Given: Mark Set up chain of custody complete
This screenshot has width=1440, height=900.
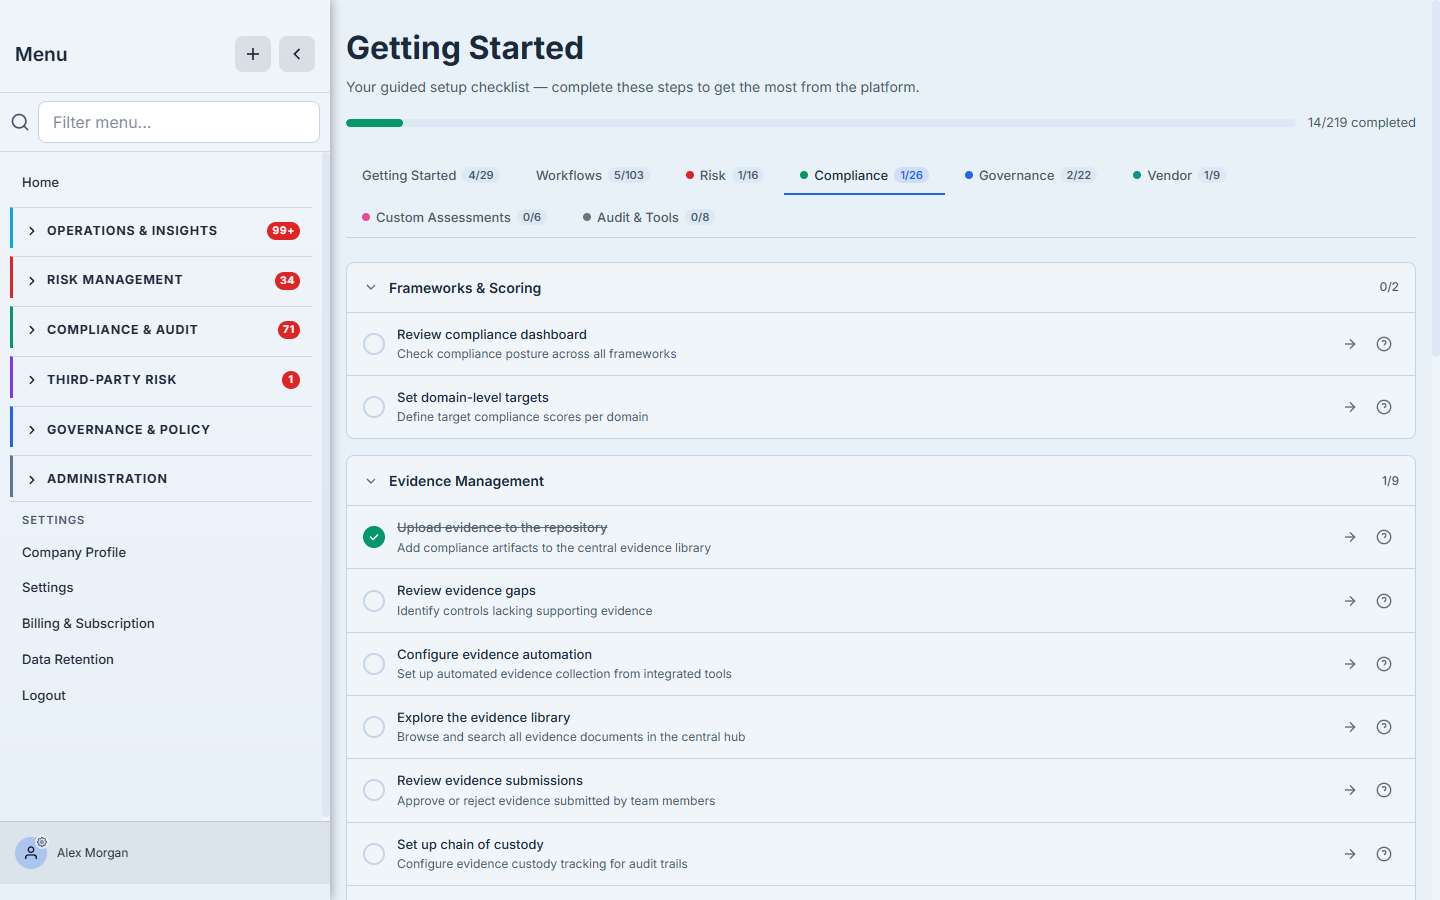Looking at the screenshot, I should [x=374, y=854].
